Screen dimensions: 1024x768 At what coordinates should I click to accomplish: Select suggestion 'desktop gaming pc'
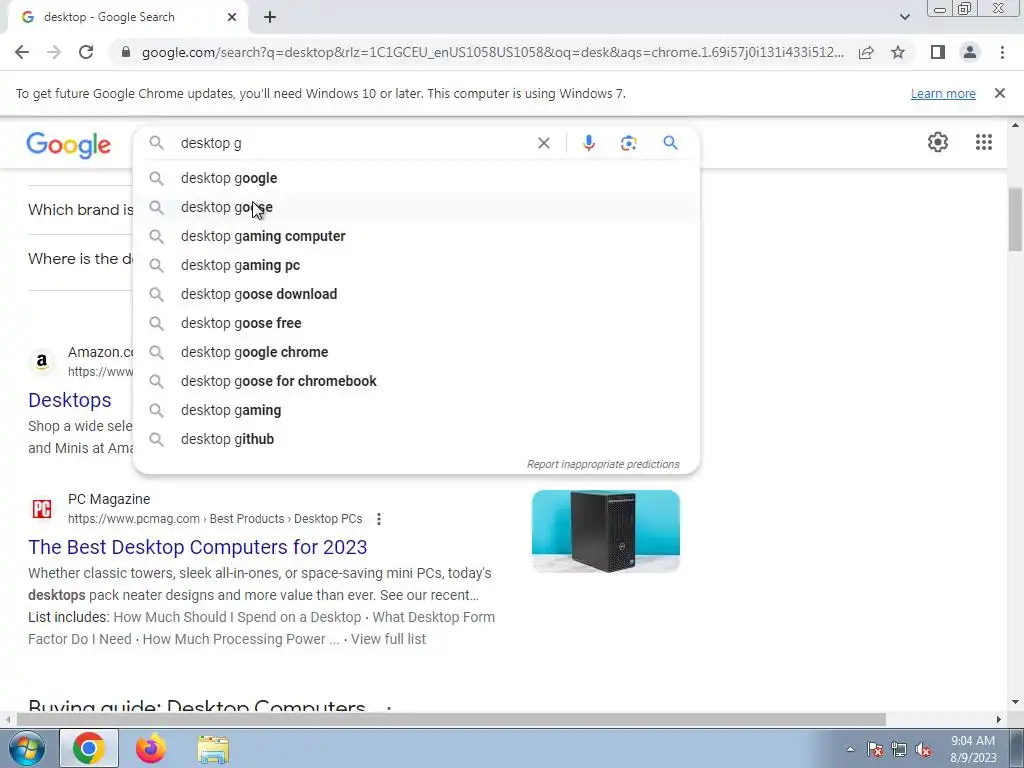(417, 265)
